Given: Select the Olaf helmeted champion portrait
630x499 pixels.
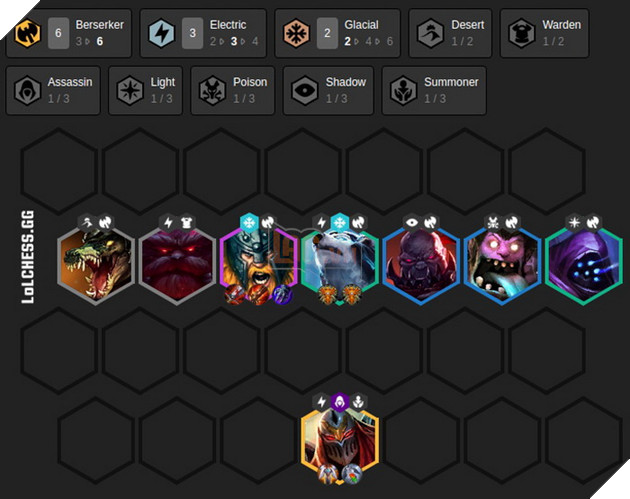Looking at the screenshot, I should tap(258, 264).
